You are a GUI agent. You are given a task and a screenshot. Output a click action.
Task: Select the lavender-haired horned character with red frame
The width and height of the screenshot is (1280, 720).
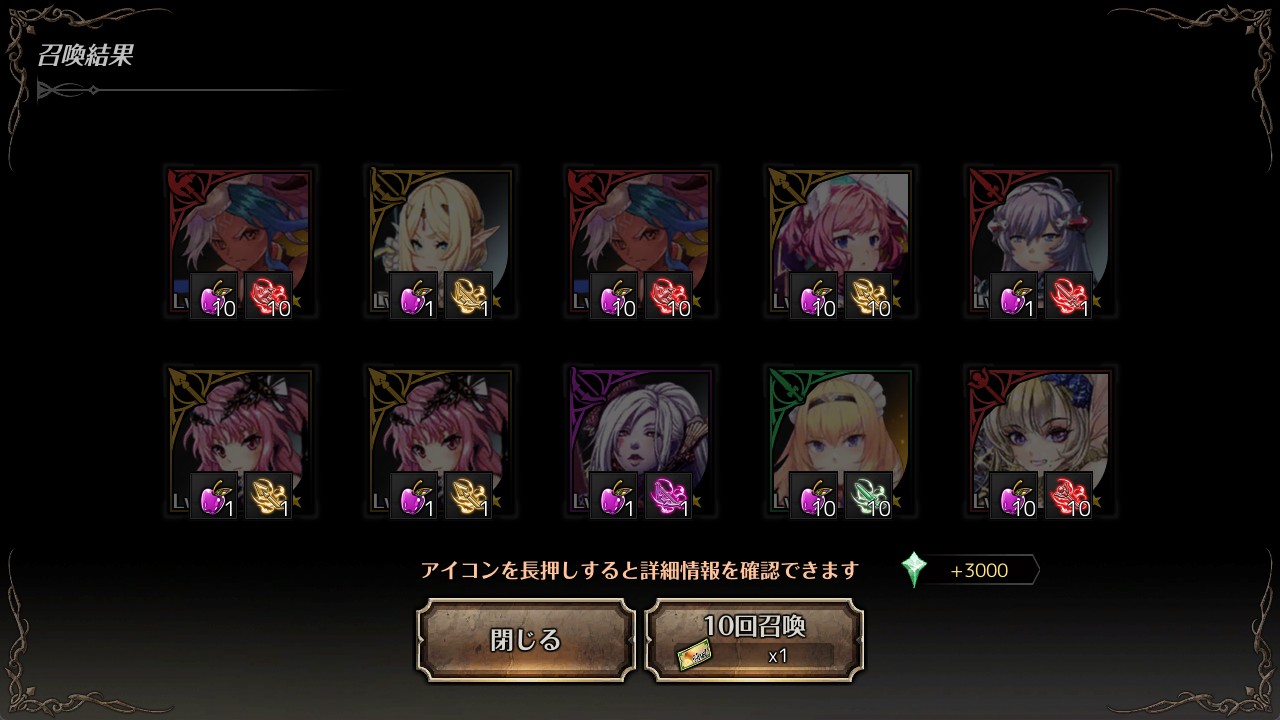tap(1040, 241)
